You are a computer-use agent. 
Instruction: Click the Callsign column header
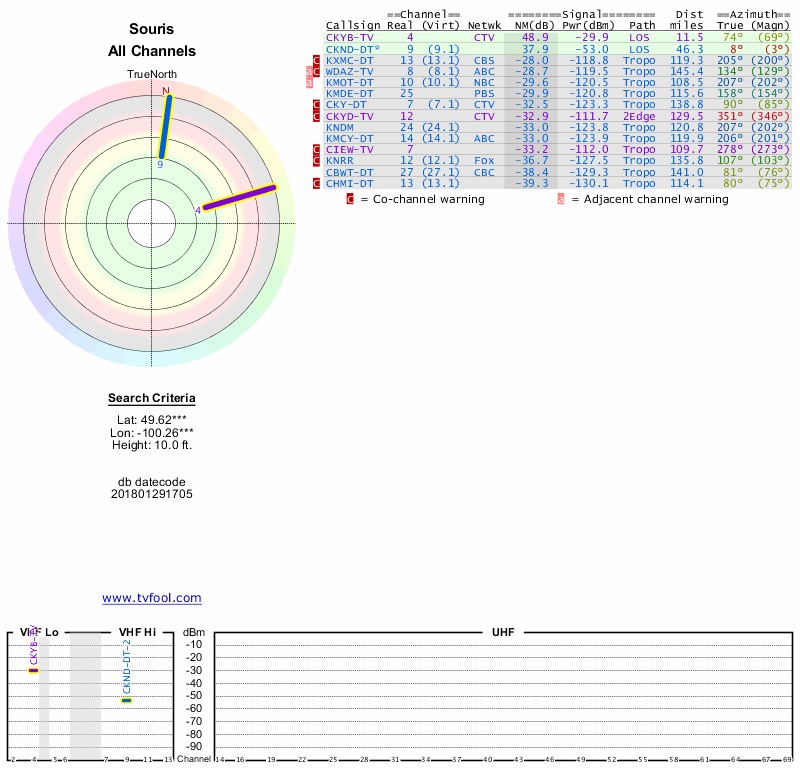353,25
